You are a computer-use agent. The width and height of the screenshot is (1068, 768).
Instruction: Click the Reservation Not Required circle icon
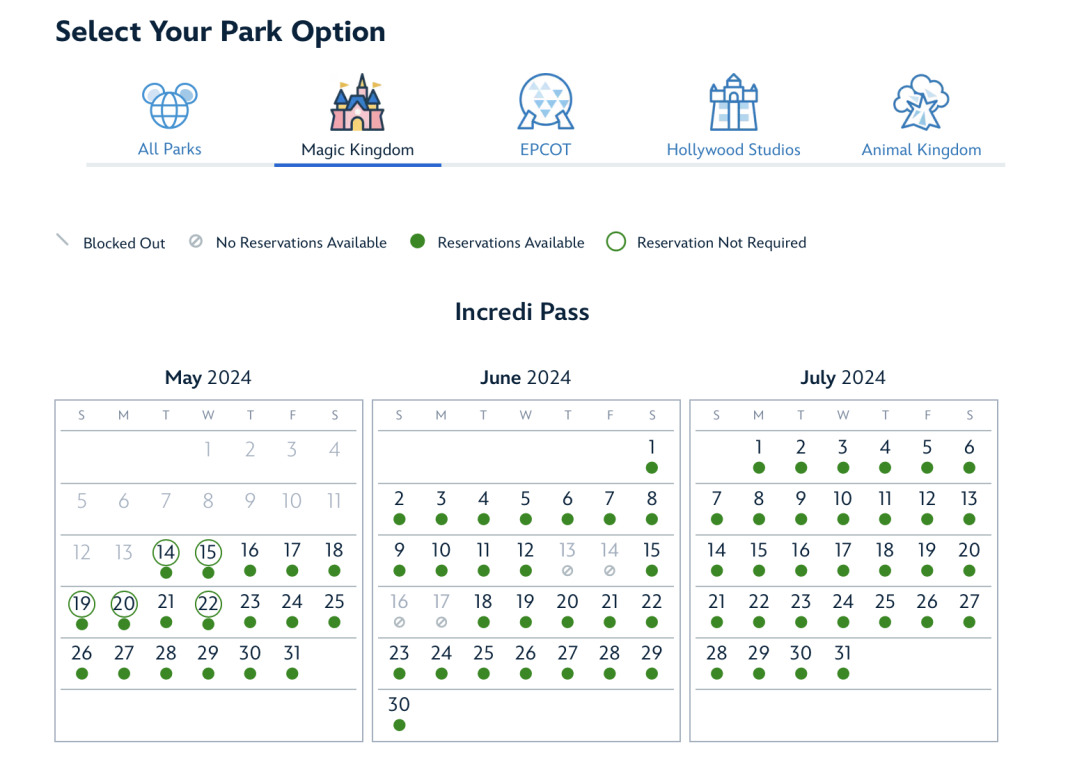coord(616,242)
